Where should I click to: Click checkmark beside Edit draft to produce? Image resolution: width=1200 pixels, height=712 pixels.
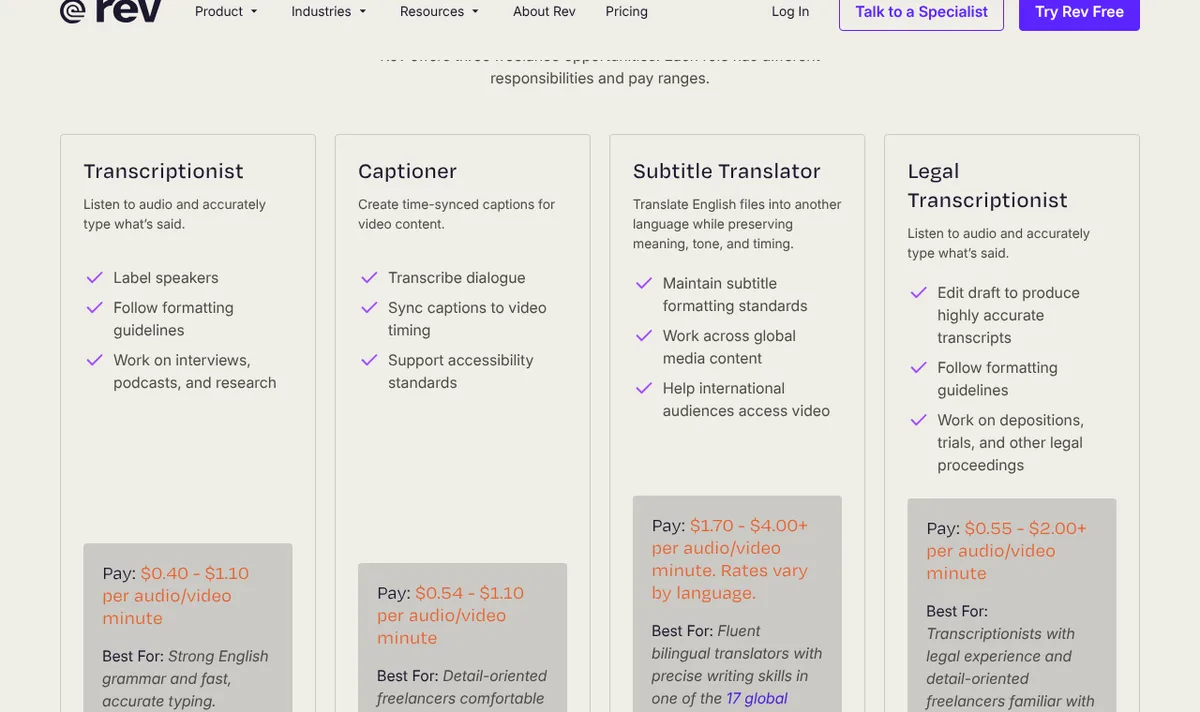(x=919, y=293)
